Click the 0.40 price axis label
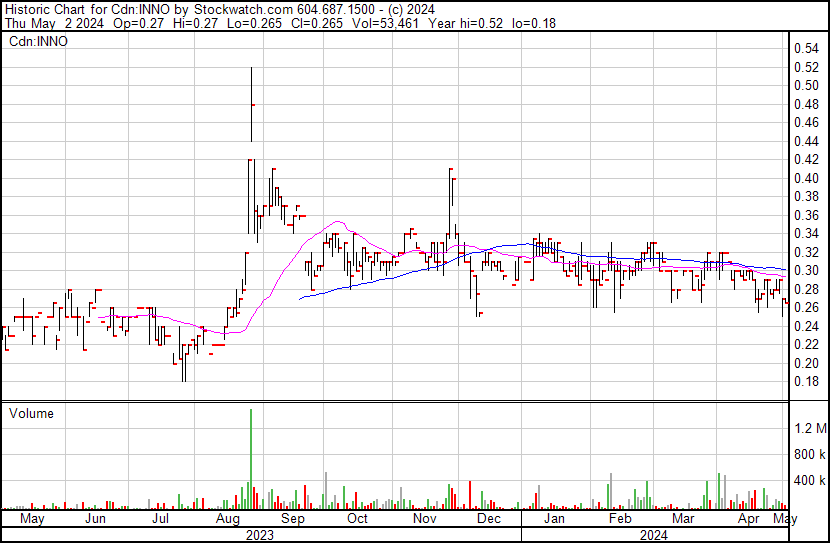 pyautogui.click(x=806, y=178)
